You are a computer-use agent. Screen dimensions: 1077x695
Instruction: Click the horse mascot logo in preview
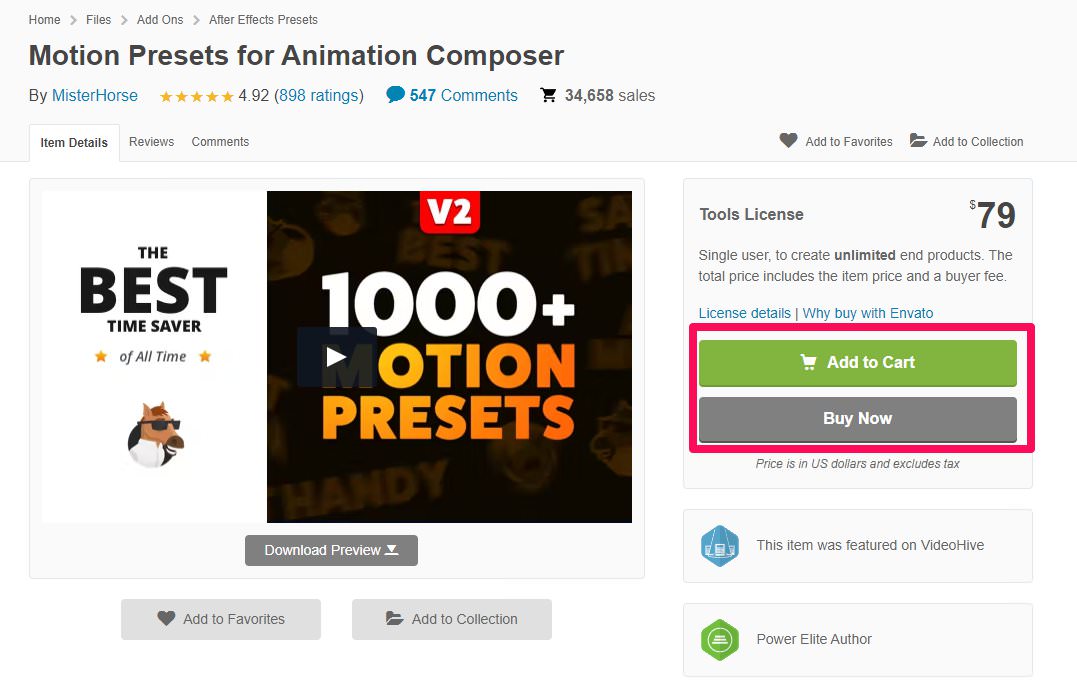(x=156, y=435)
